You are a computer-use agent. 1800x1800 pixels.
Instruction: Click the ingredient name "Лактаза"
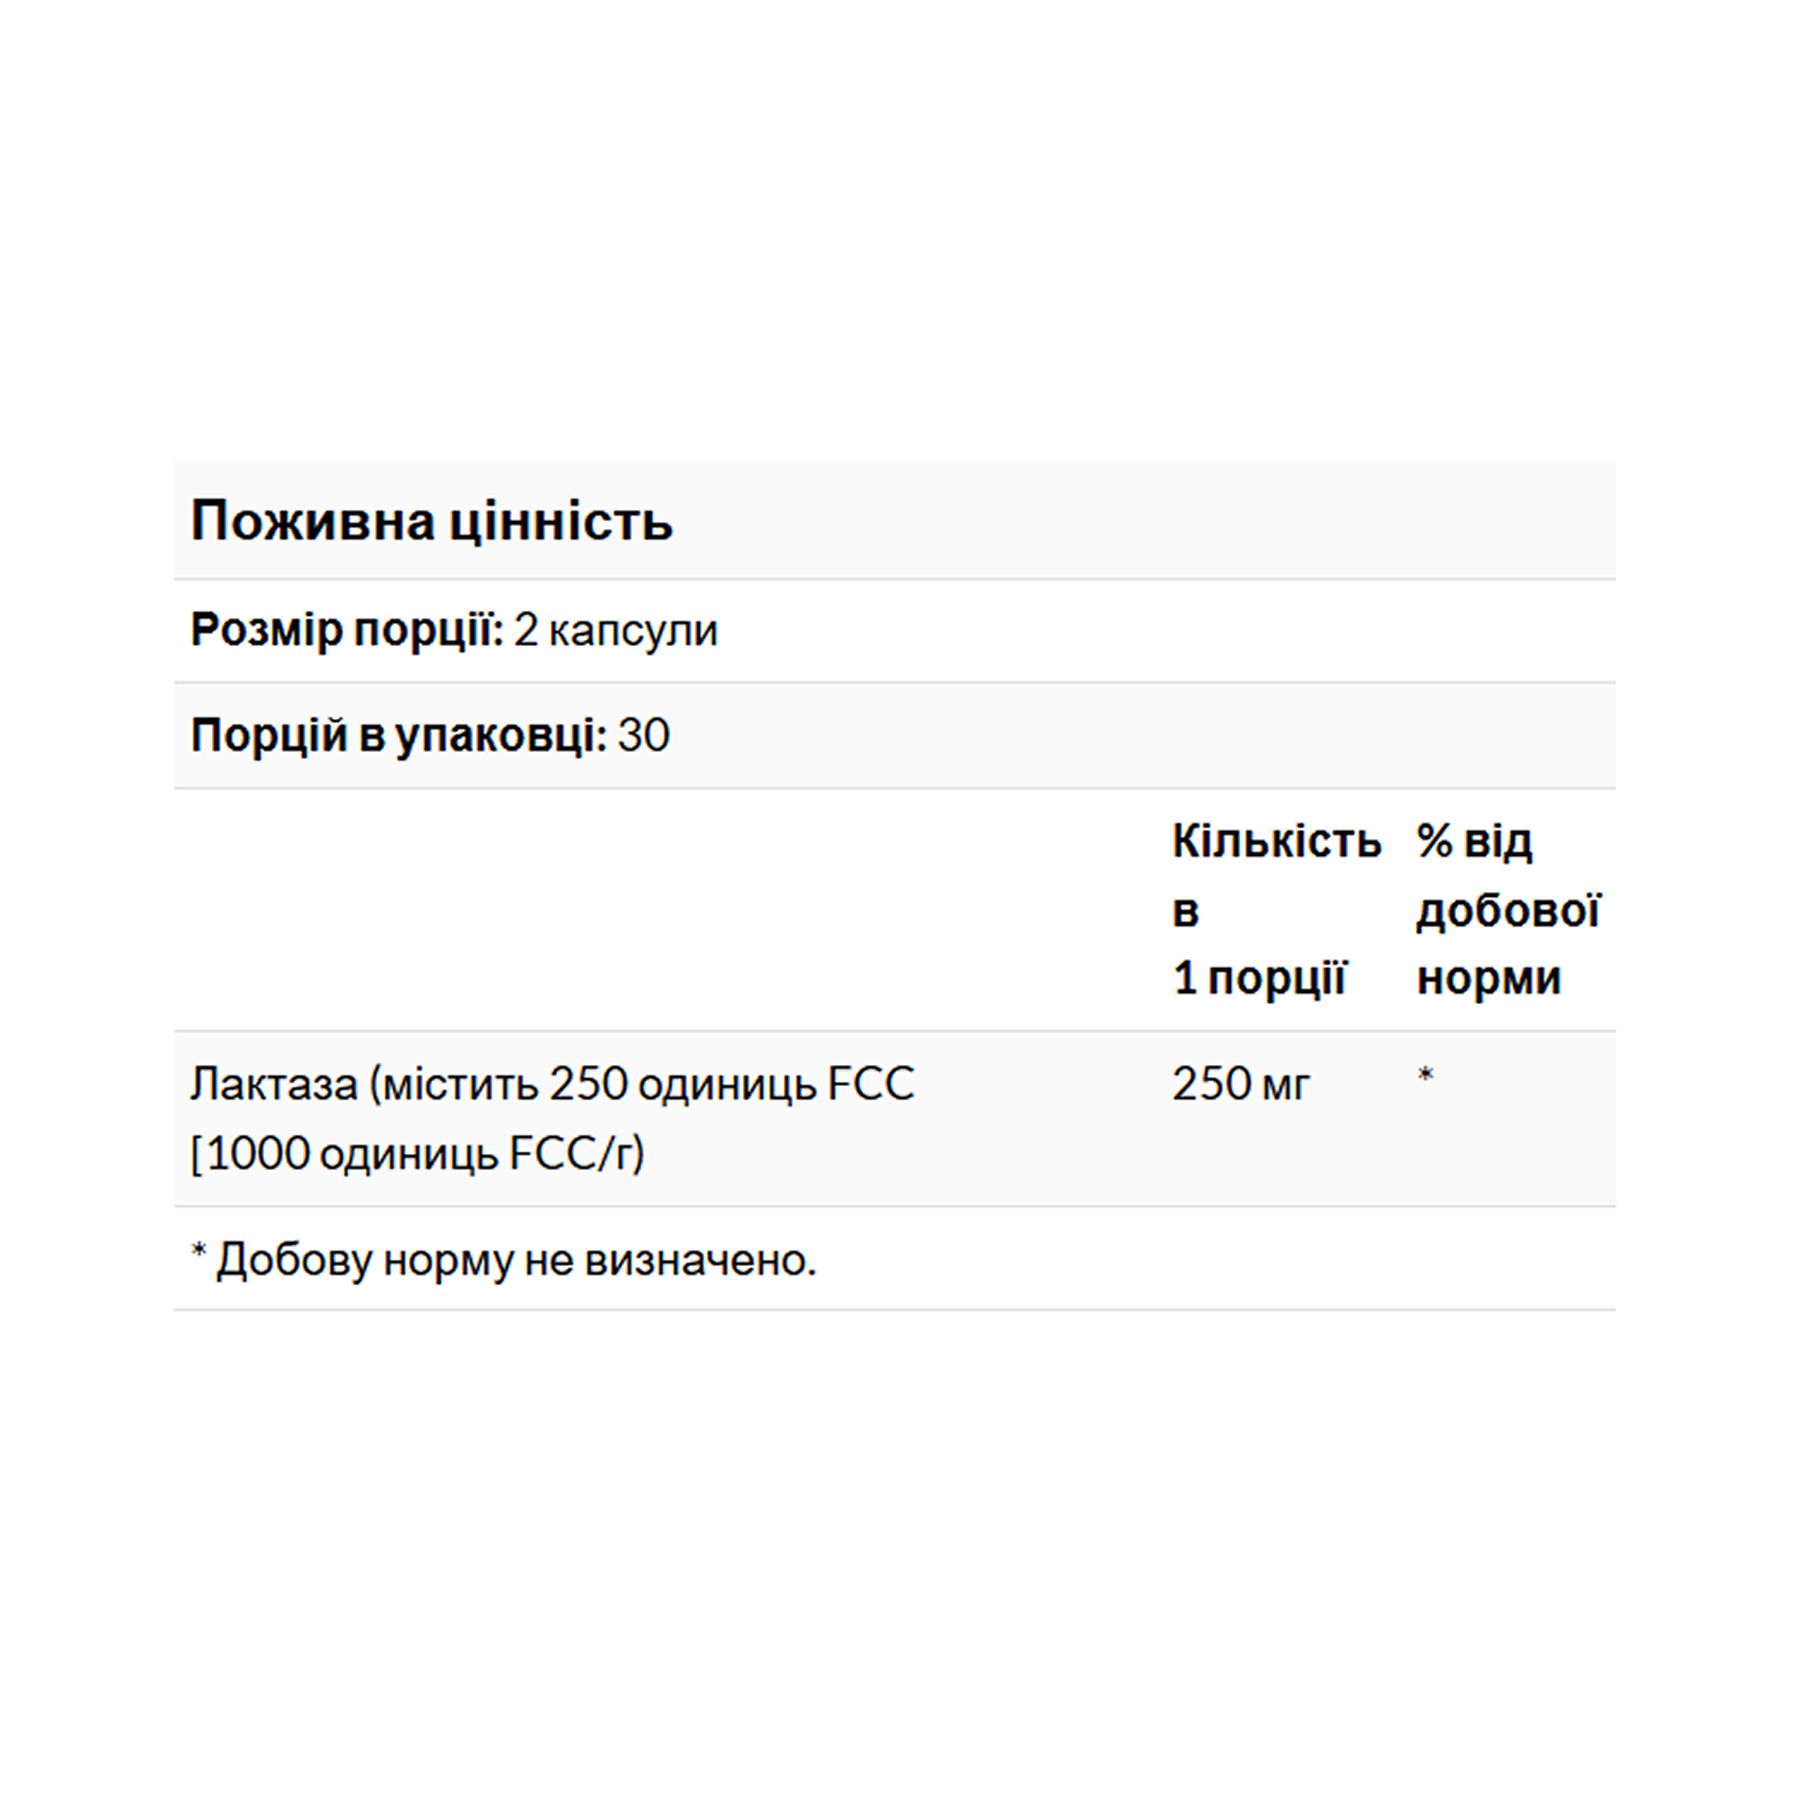click(x=274, y=1084)
